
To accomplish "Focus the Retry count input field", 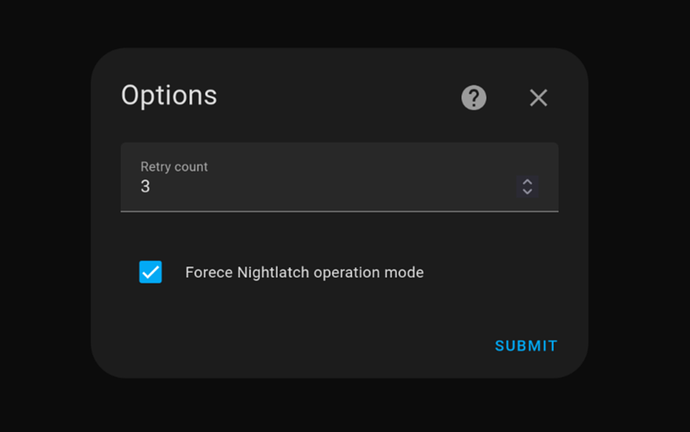I will tap(339, 177).
